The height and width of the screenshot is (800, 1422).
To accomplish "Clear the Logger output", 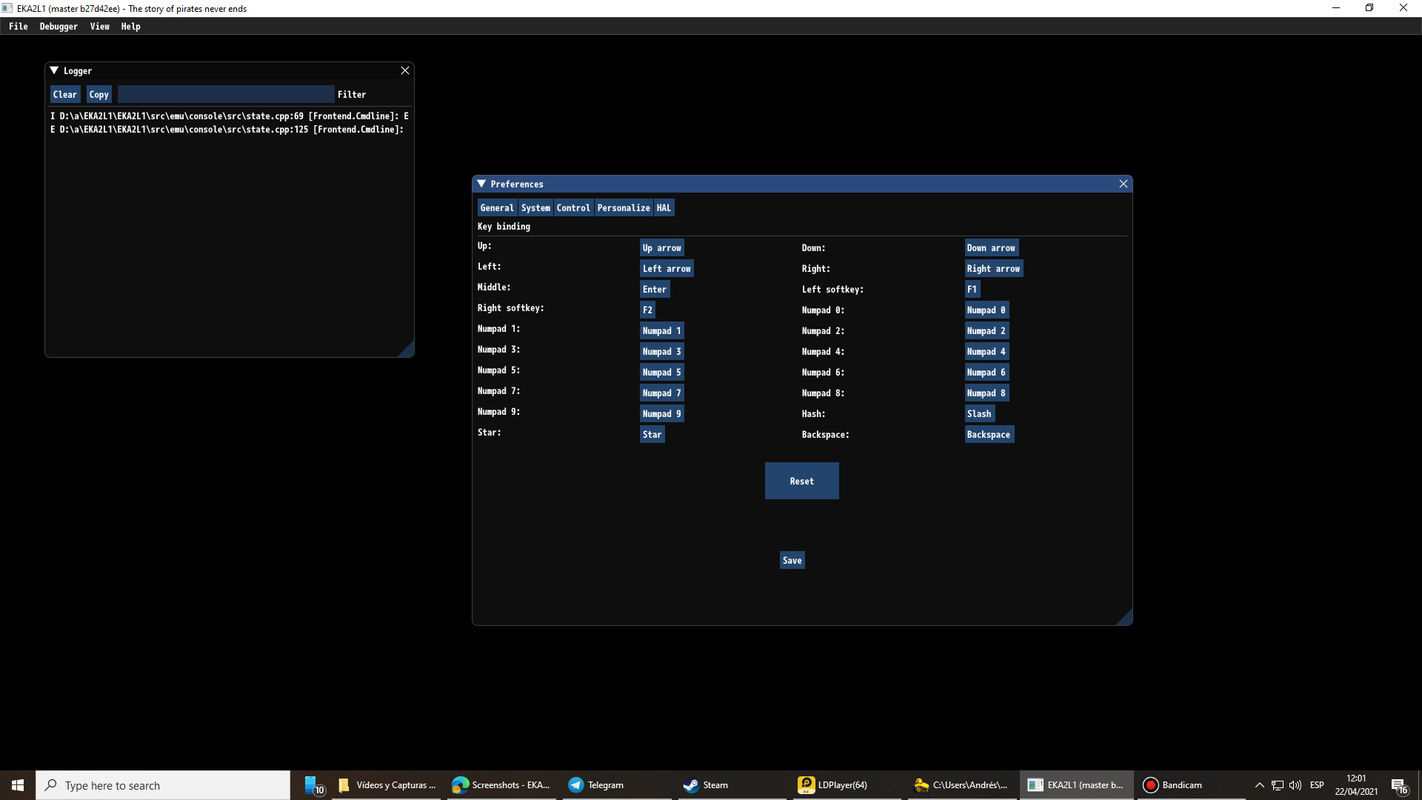I will [x=65, y=94].
